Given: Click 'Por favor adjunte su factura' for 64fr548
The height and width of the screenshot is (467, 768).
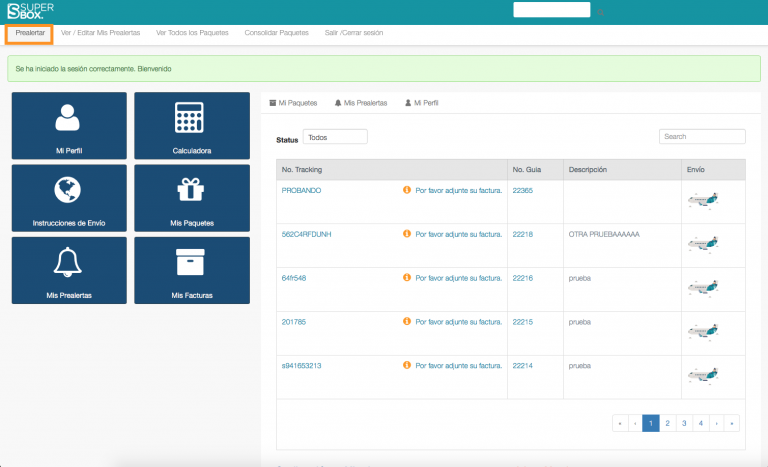Looking at the screenshot, I should click(458, 278).
